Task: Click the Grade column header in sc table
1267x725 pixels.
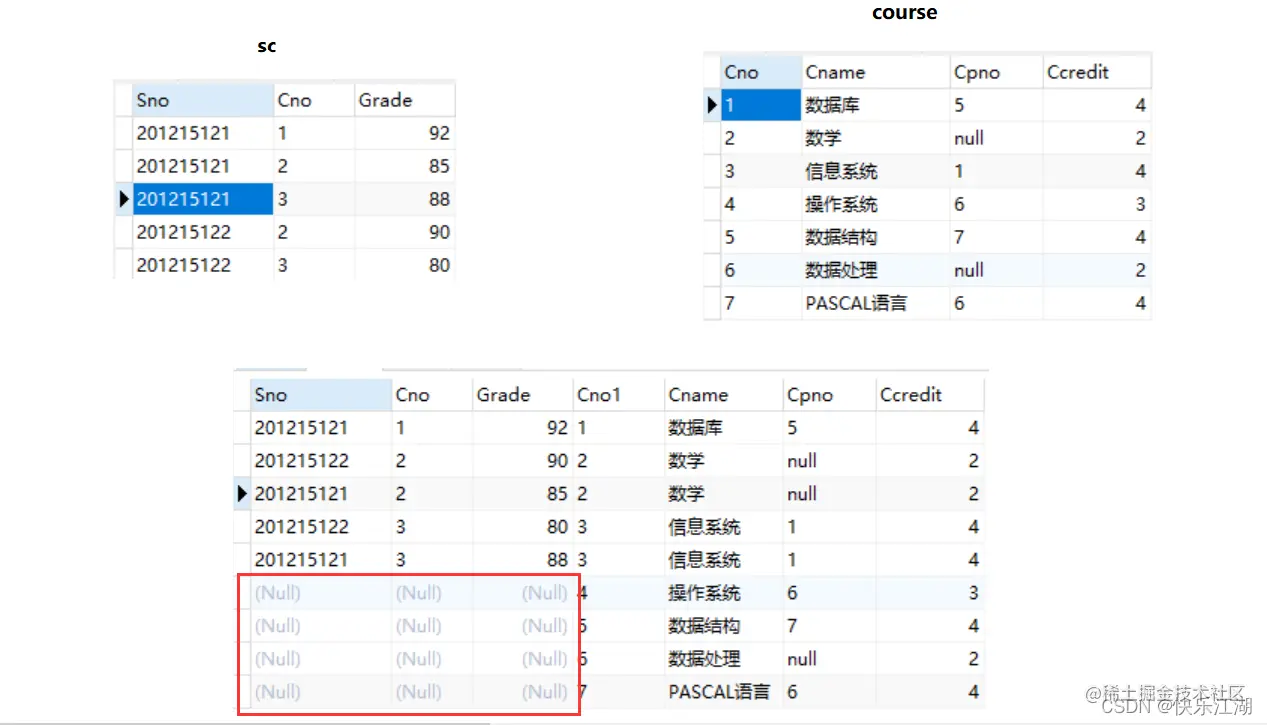Action: pos(405,100)
